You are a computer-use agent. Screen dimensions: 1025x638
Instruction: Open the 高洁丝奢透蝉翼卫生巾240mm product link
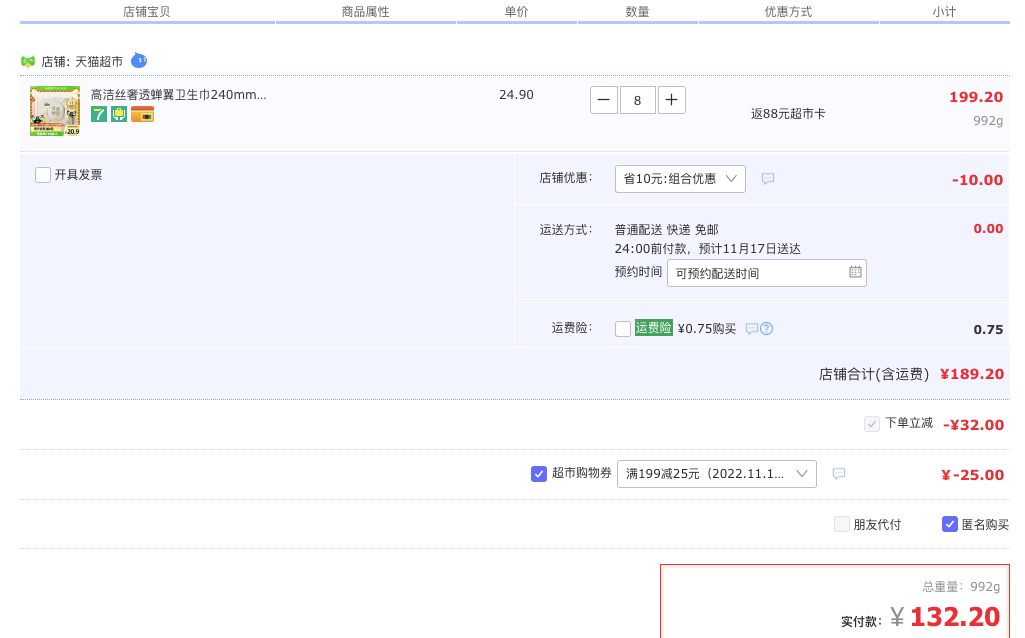click(x=178, y=95)
